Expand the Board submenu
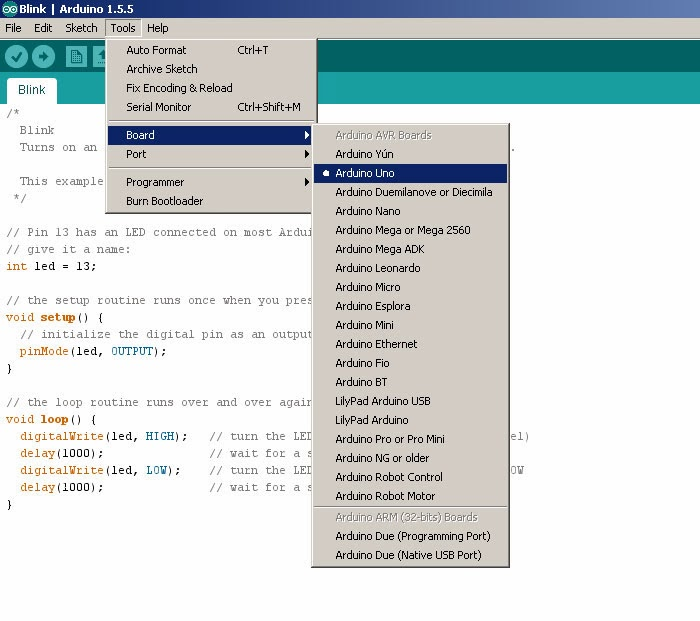The width and height of the screenshot is (700, 621). point(209,135)
